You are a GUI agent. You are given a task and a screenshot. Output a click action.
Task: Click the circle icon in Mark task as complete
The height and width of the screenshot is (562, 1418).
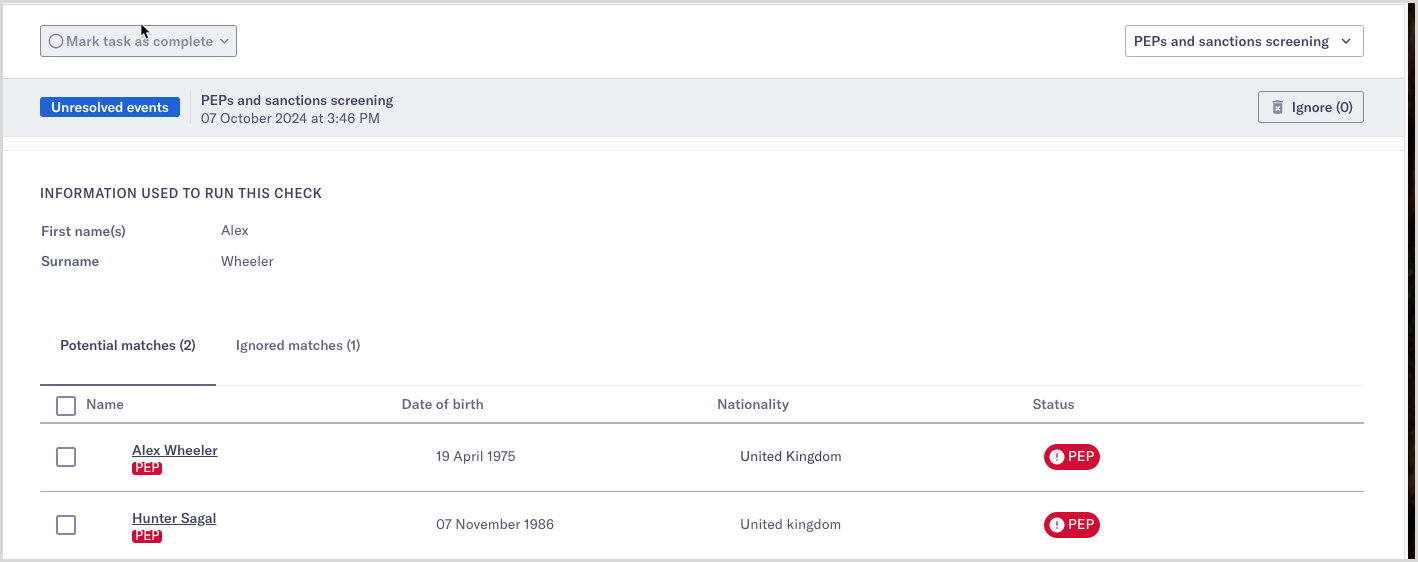click(x=56, y=41)
